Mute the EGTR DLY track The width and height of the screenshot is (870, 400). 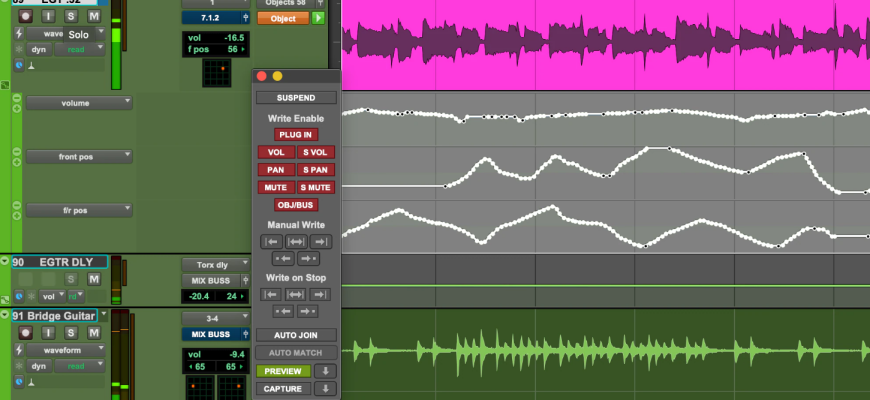[93, 279]
